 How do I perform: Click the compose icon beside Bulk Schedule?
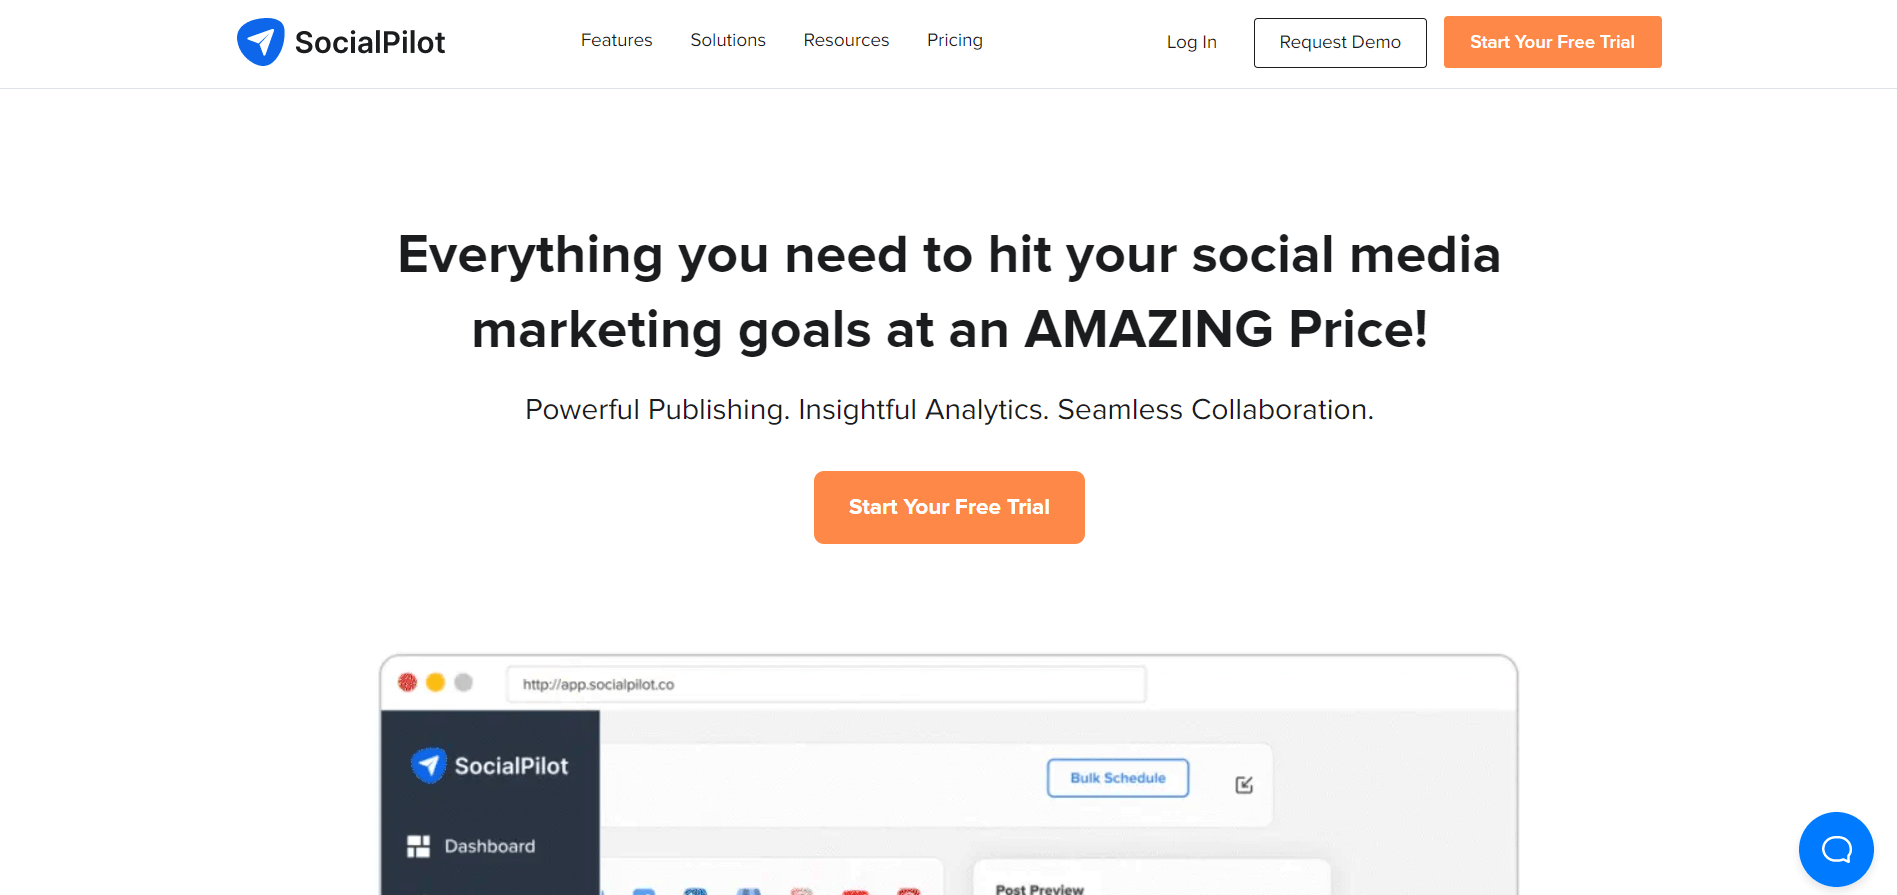point(1243,785)
